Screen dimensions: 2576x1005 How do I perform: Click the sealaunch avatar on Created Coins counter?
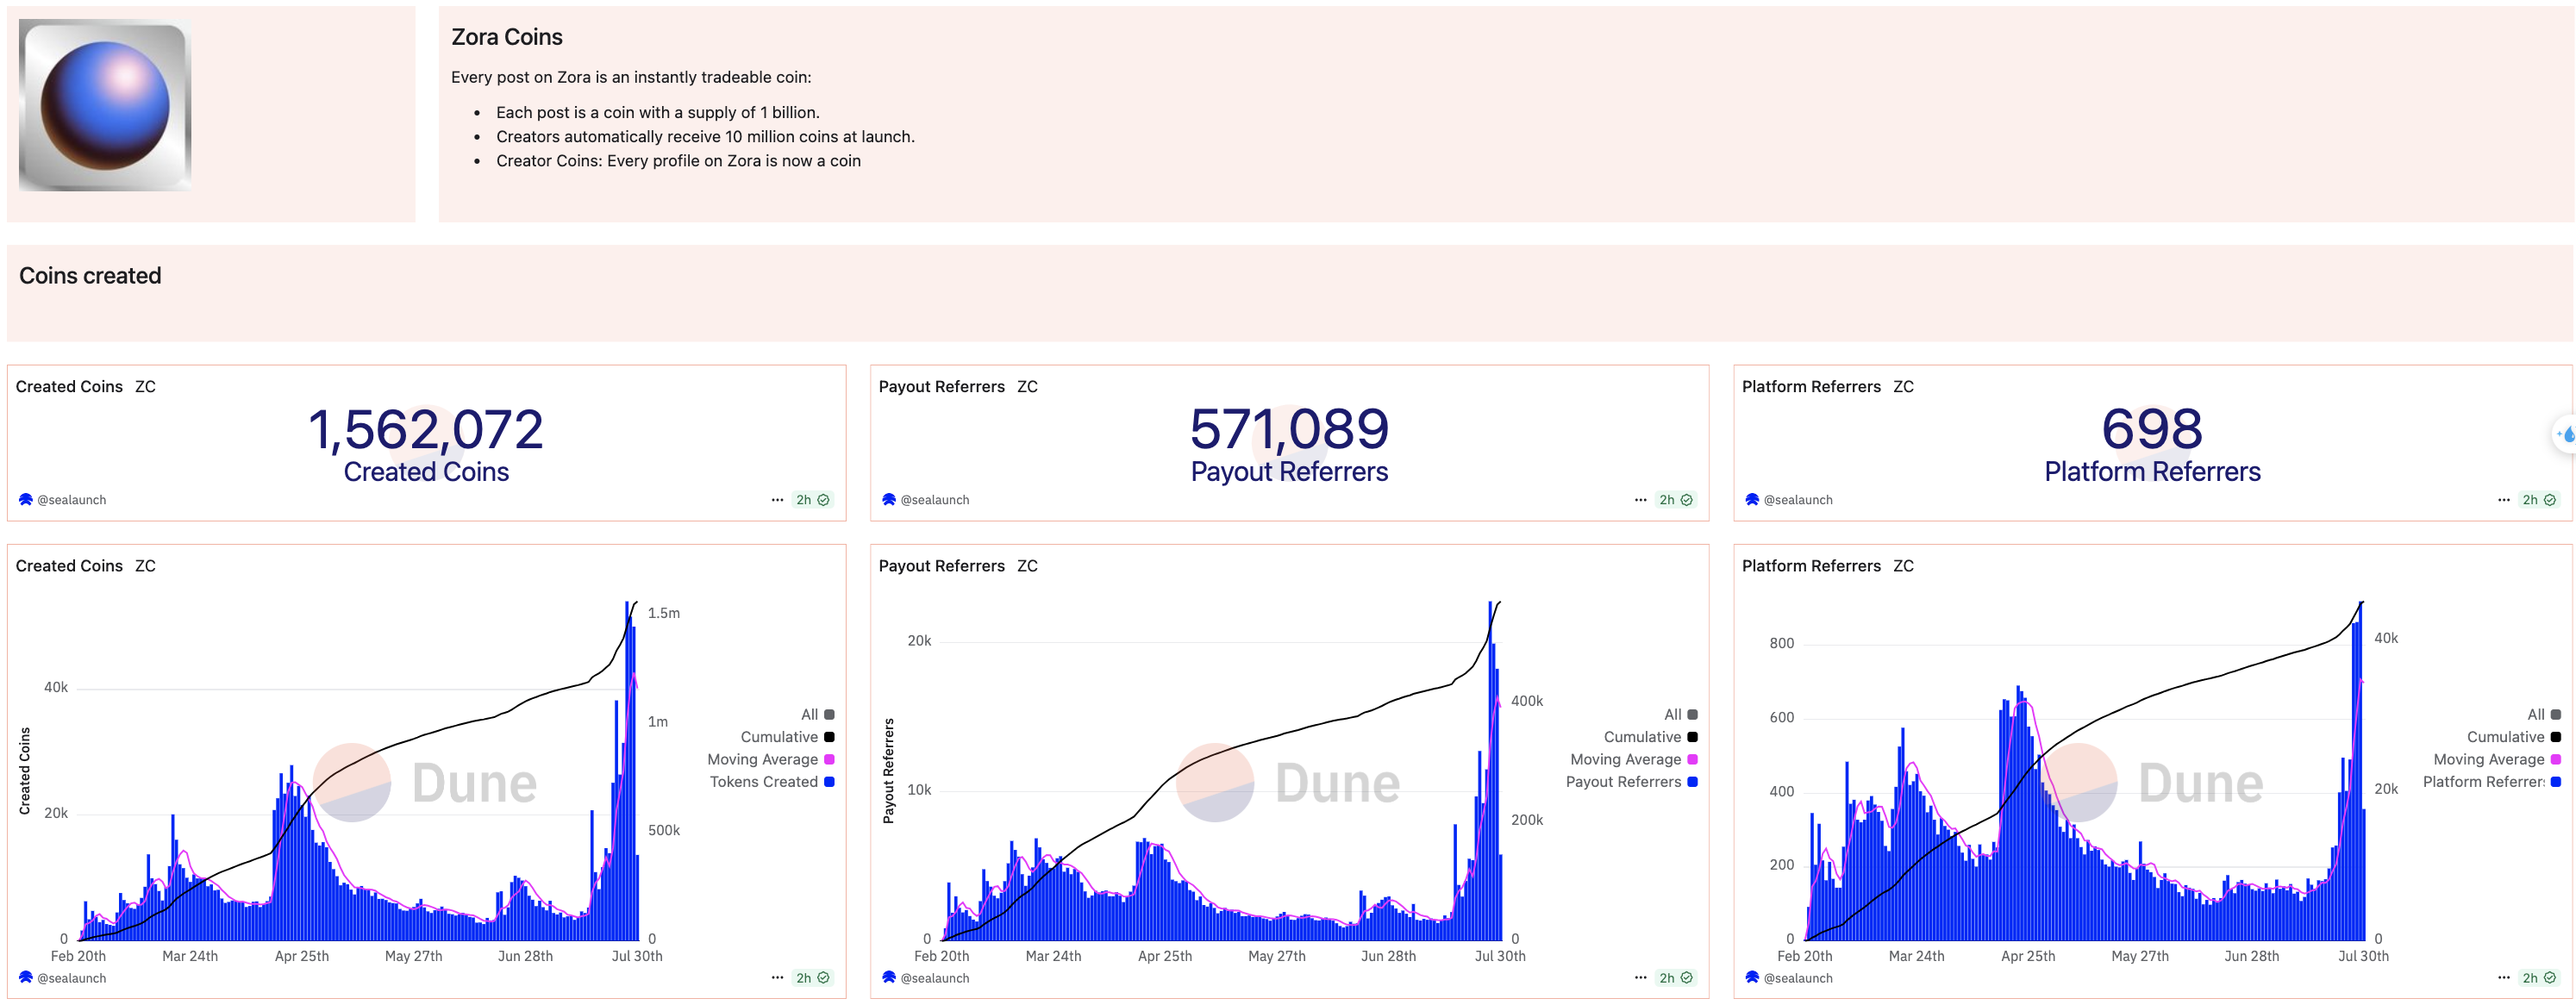[26, 499]
